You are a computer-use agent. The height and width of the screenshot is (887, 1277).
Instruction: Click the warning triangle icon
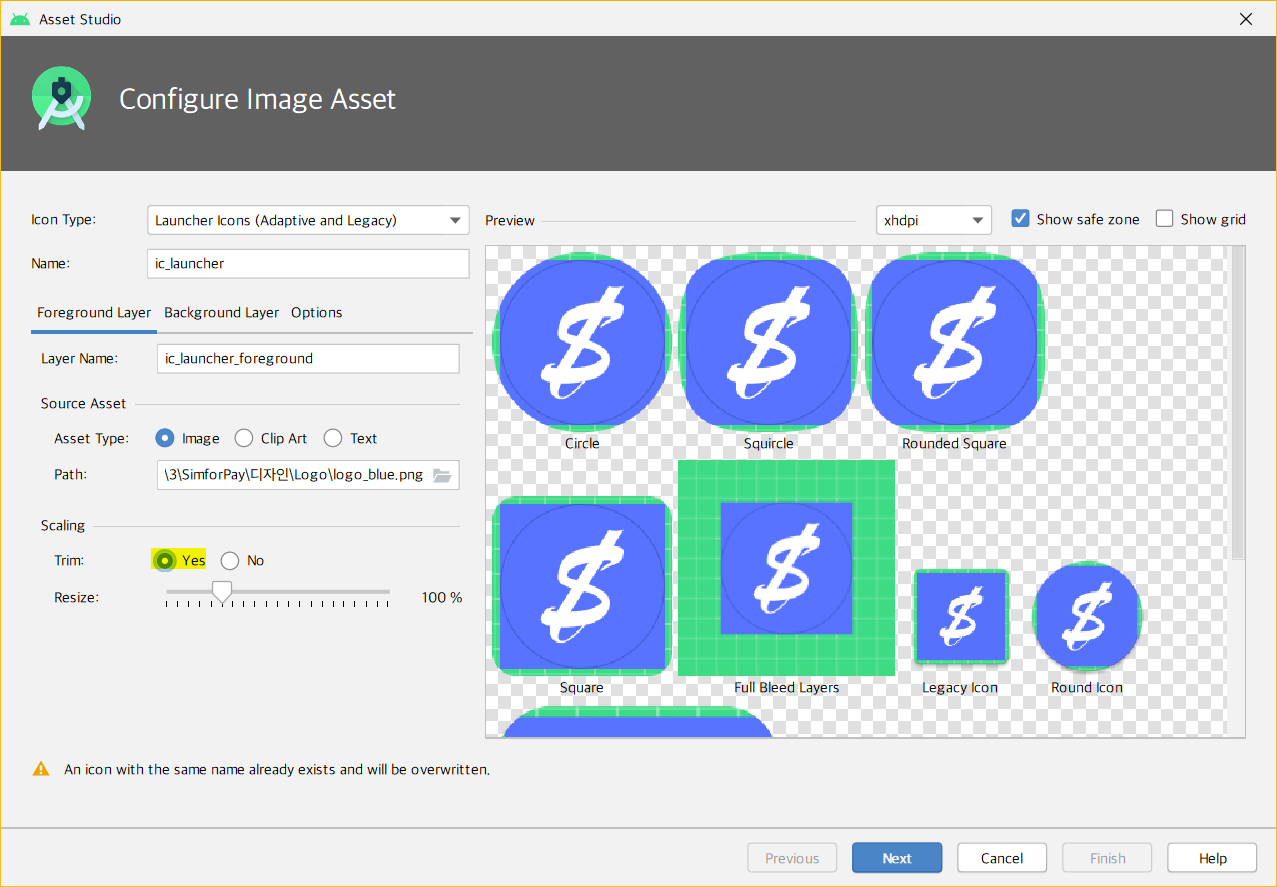[x=41, y=769]
